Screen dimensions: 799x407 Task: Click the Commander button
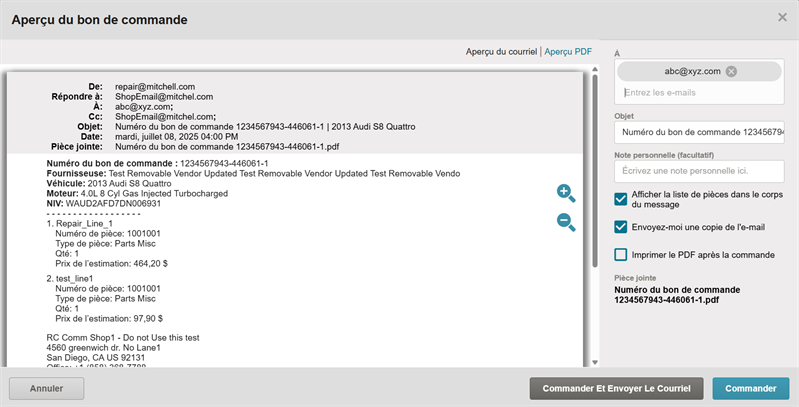pos(750,388)
